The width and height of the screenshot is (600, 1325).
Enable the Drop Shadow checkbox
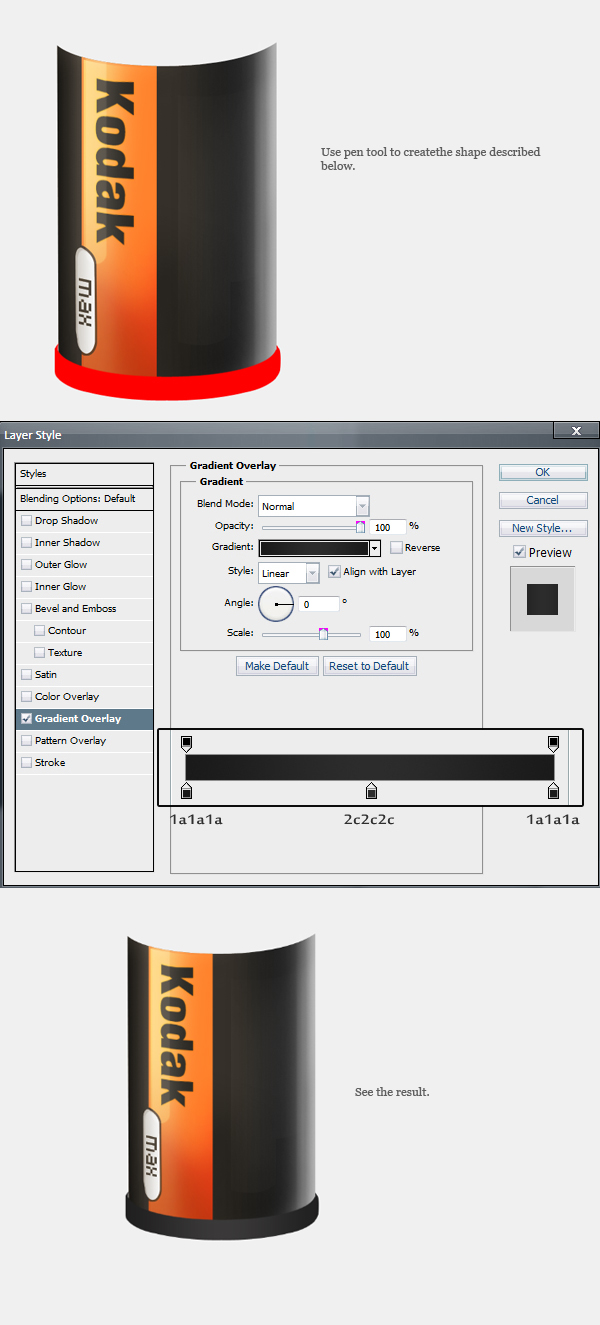point(27,521)
